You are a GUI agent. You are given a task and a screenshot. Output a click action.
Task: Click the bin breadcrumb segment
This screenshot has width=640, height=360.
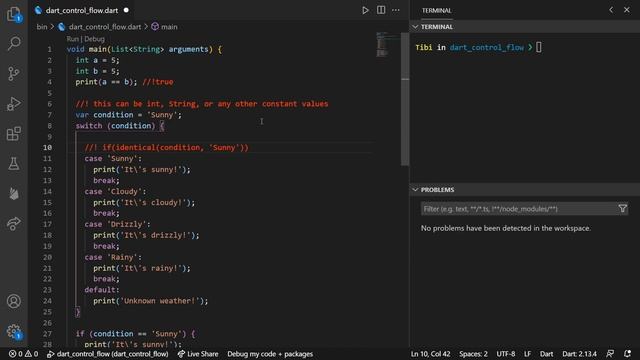42,27
